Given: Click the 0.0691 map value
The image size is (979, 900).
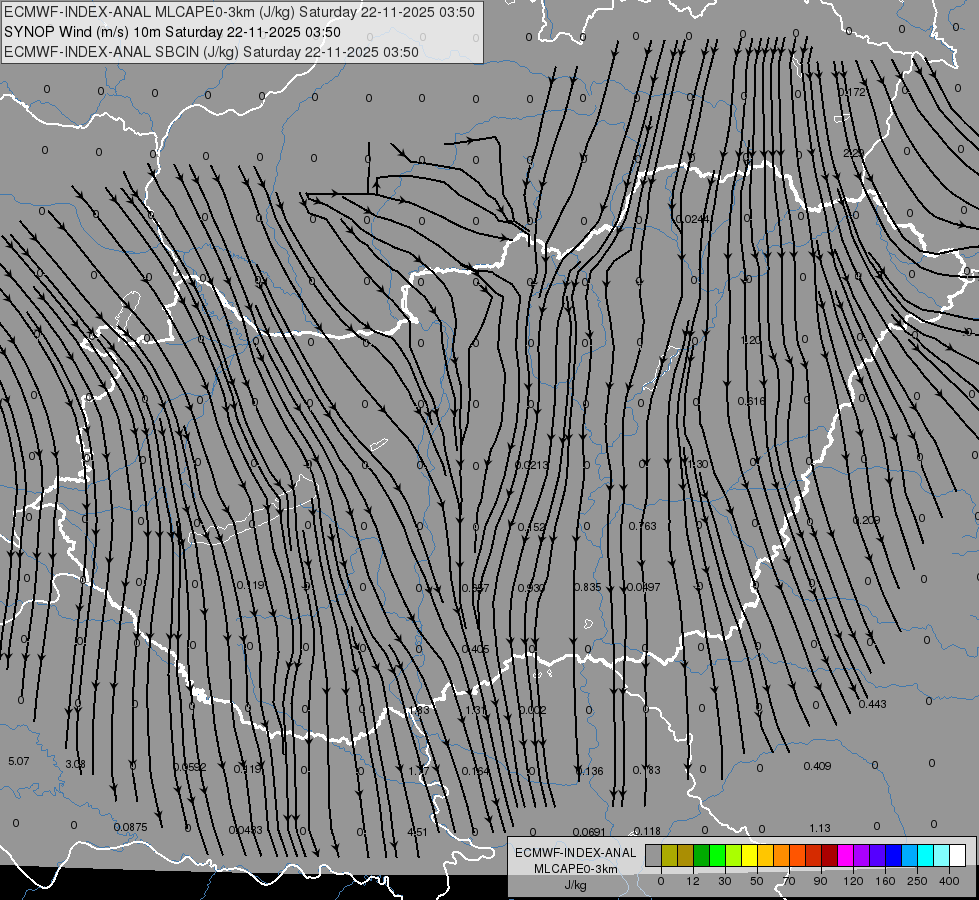Looking at the screenshot, I should pos(589,832).
